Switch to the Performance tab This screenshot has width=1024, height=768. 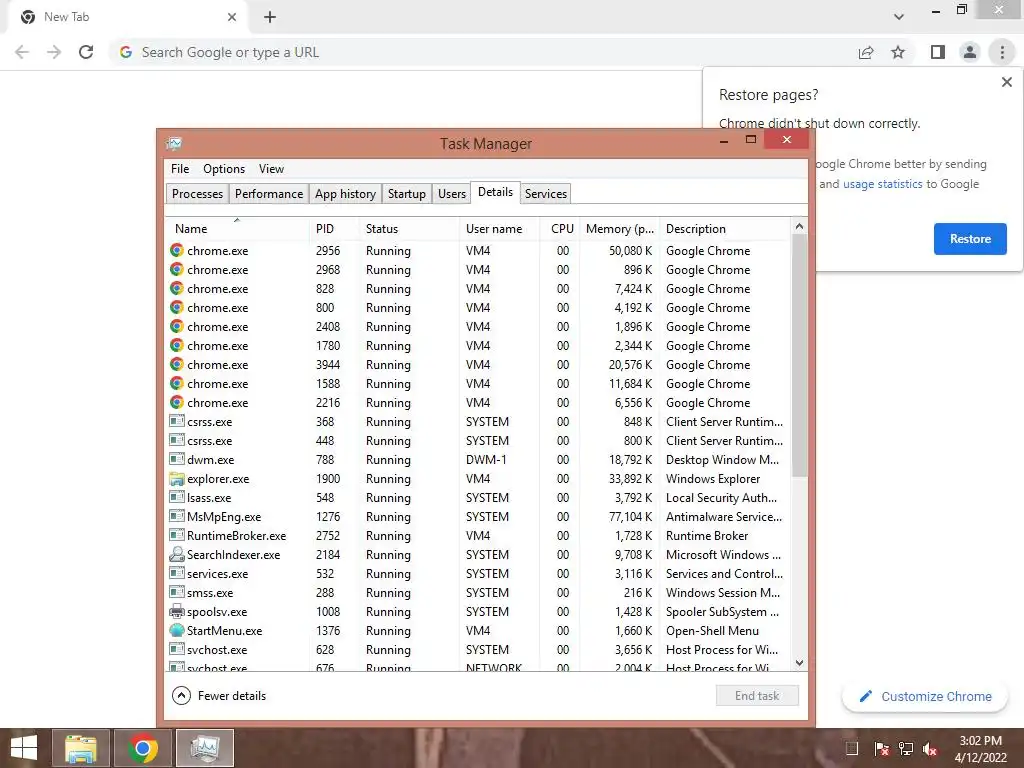click(268, 194)
